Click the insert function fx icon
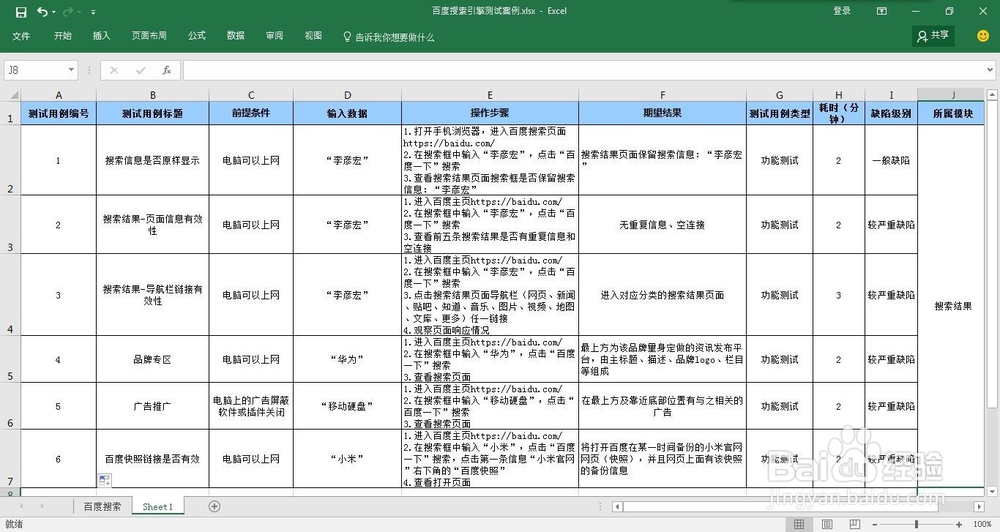 click(x=166, y=70)
